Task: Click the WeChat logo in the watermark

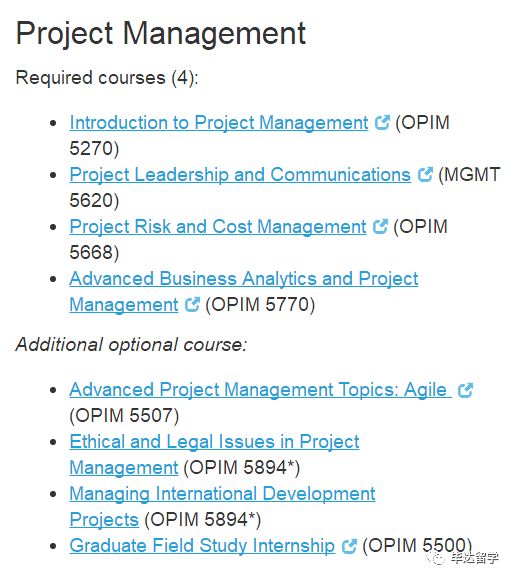Action: point(437,557)
